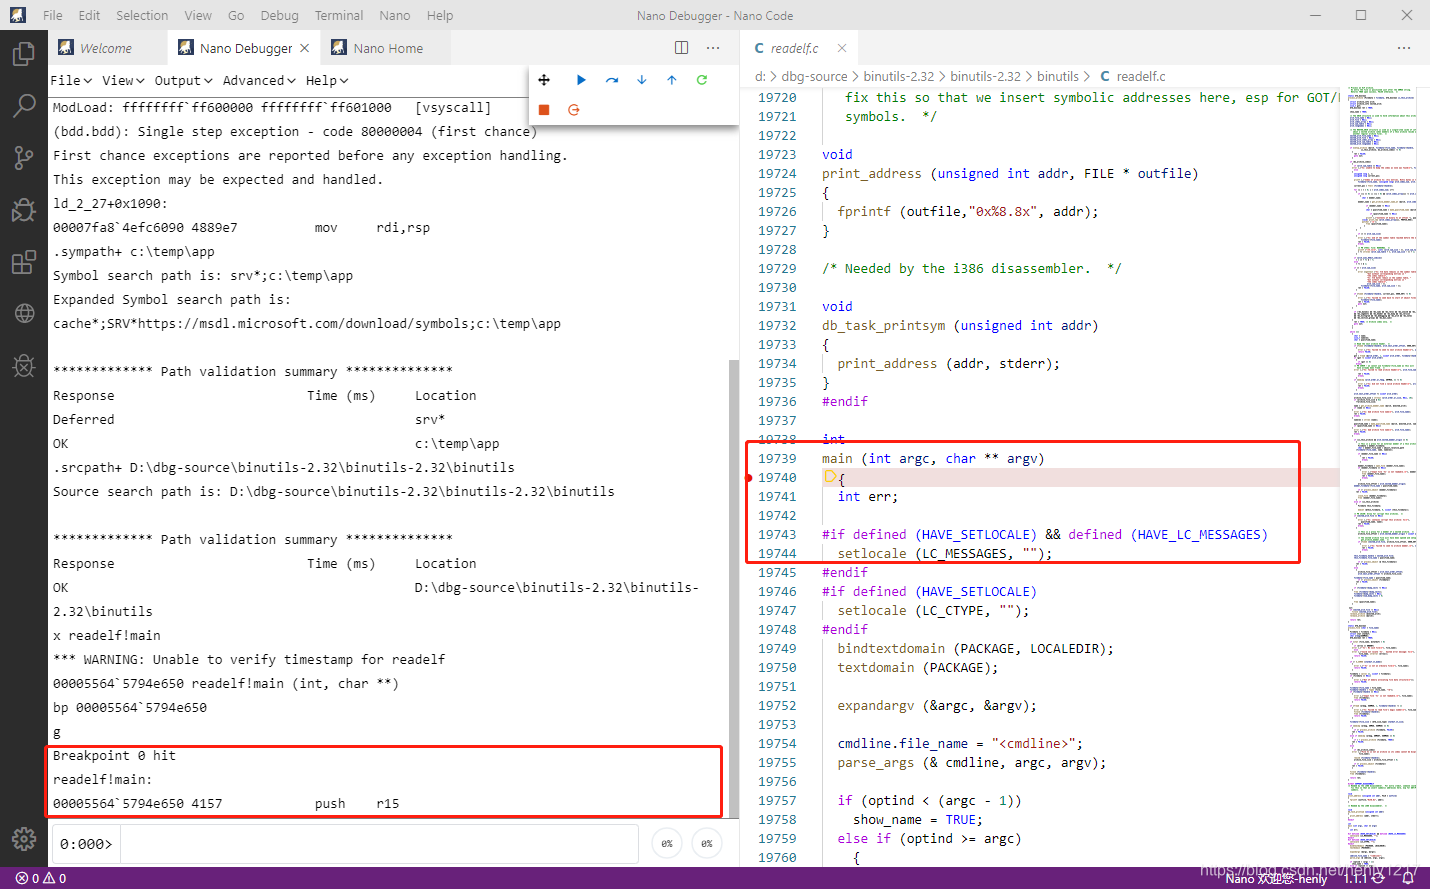Select the Nano Debugger tab
The image size is (1430, 889).
point(244,48)
